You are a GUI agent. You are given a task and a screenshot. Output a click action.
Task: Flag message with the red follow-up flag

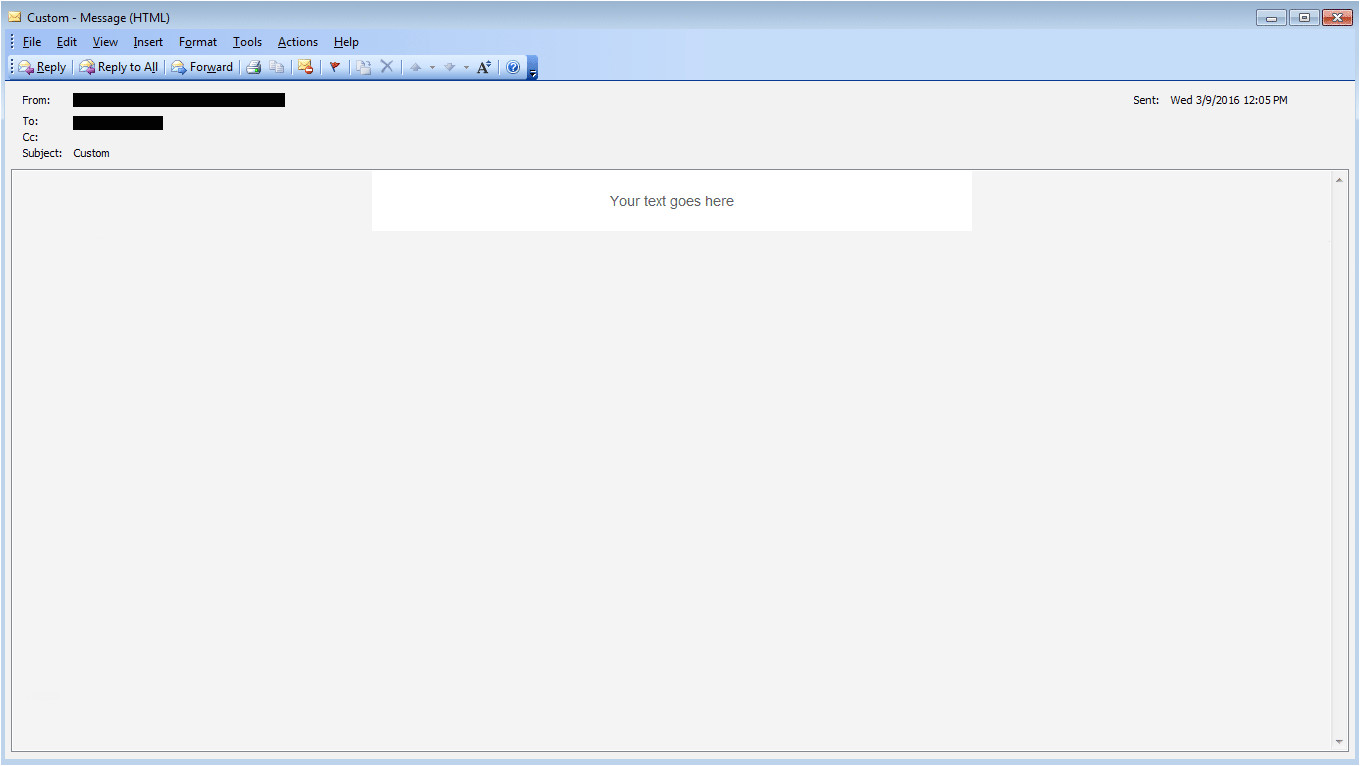(335, 67)
